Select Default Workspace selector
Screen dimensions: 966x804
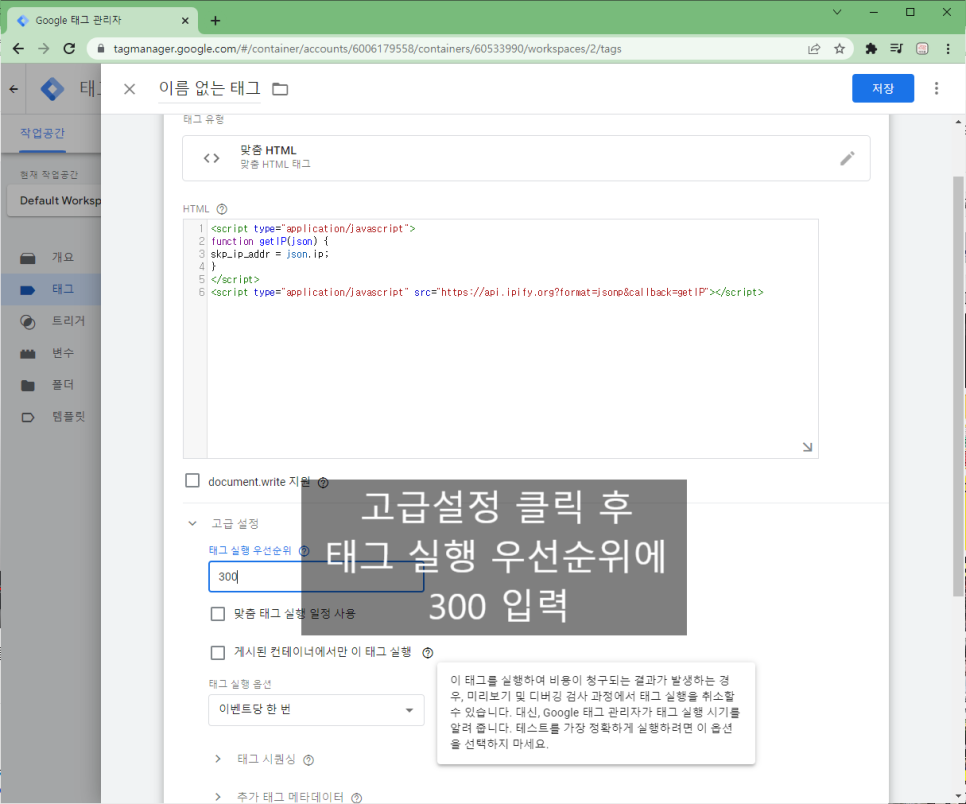pyautogui.click(x=54, y=200)
